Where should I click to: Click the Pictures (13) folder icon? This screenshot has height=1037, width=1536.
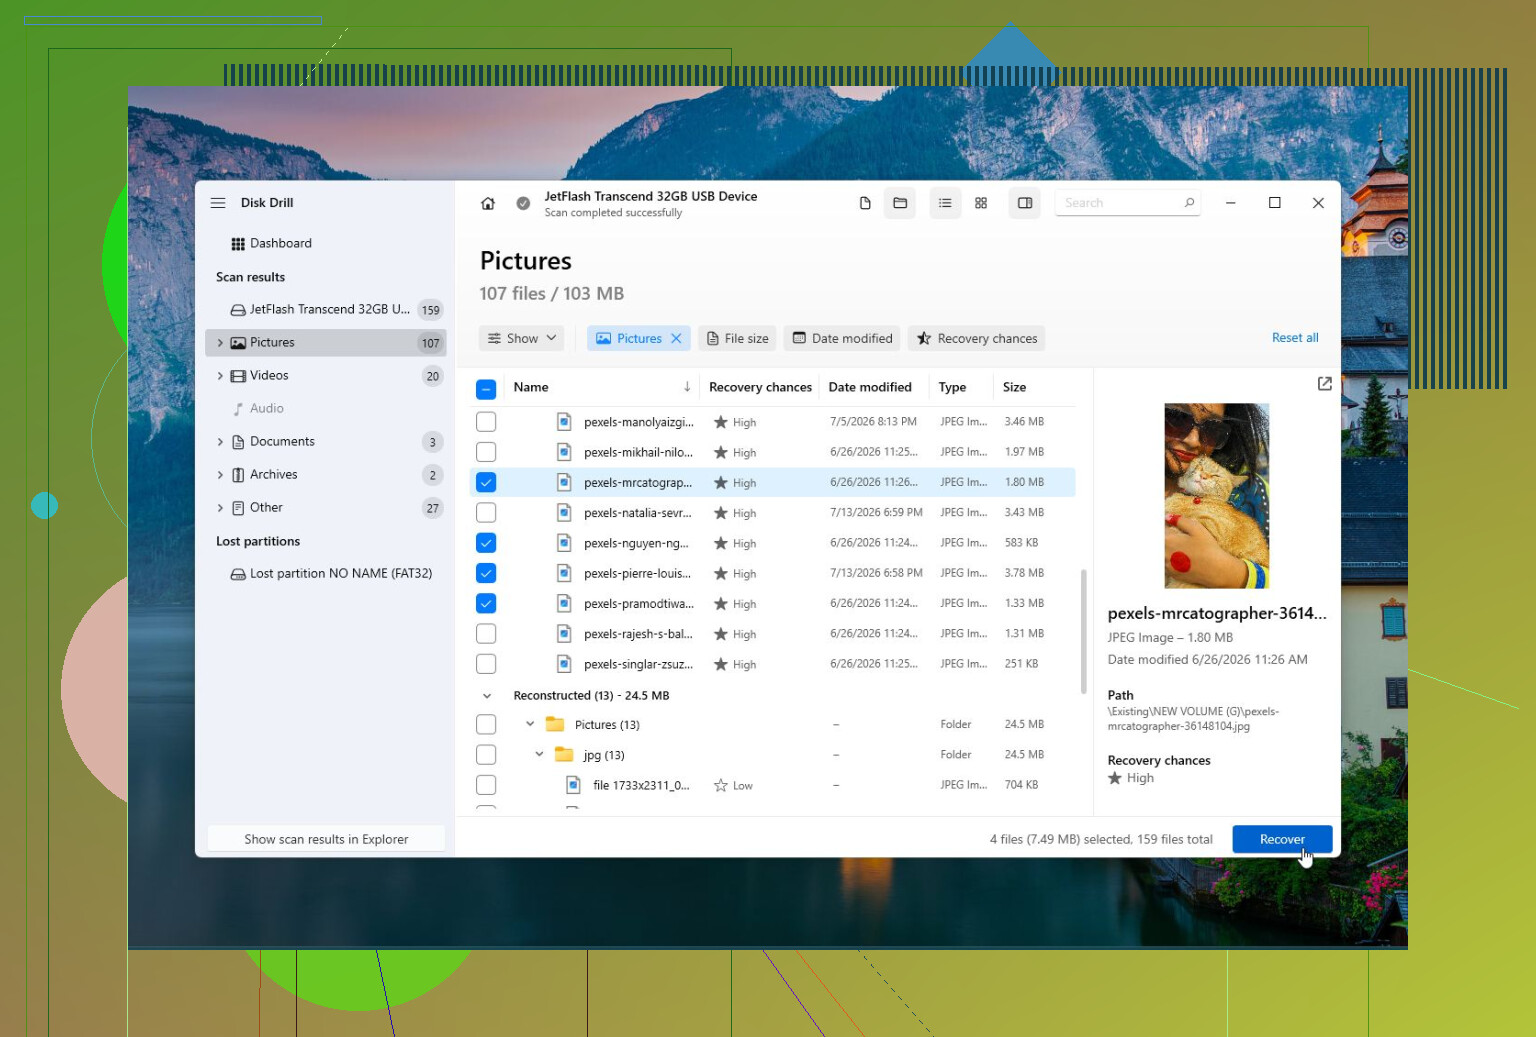(x=555, y=725)
